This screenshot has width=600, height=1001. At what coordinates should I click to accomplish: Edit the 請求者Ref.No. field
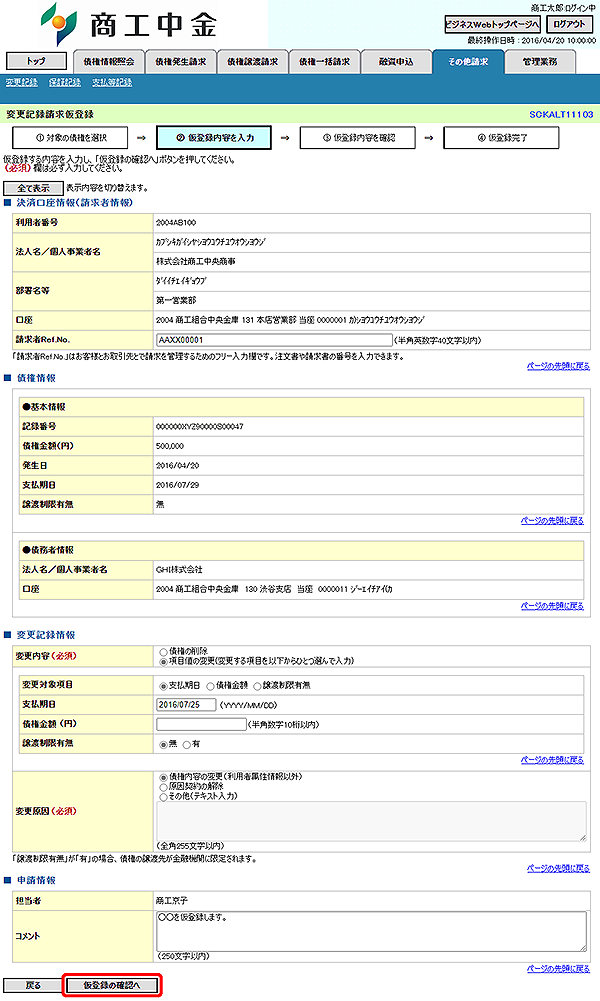274,340
